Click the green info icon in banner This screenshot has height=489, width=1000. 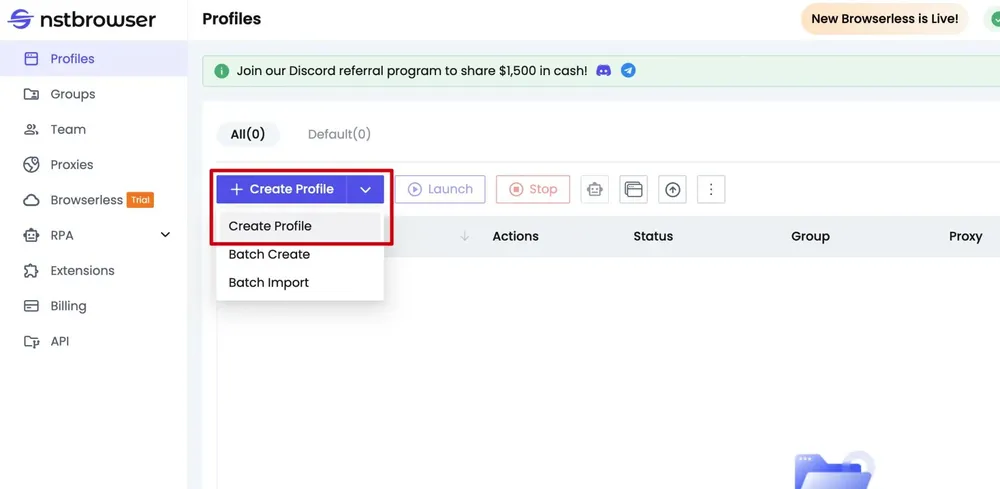tap(221, 71)
